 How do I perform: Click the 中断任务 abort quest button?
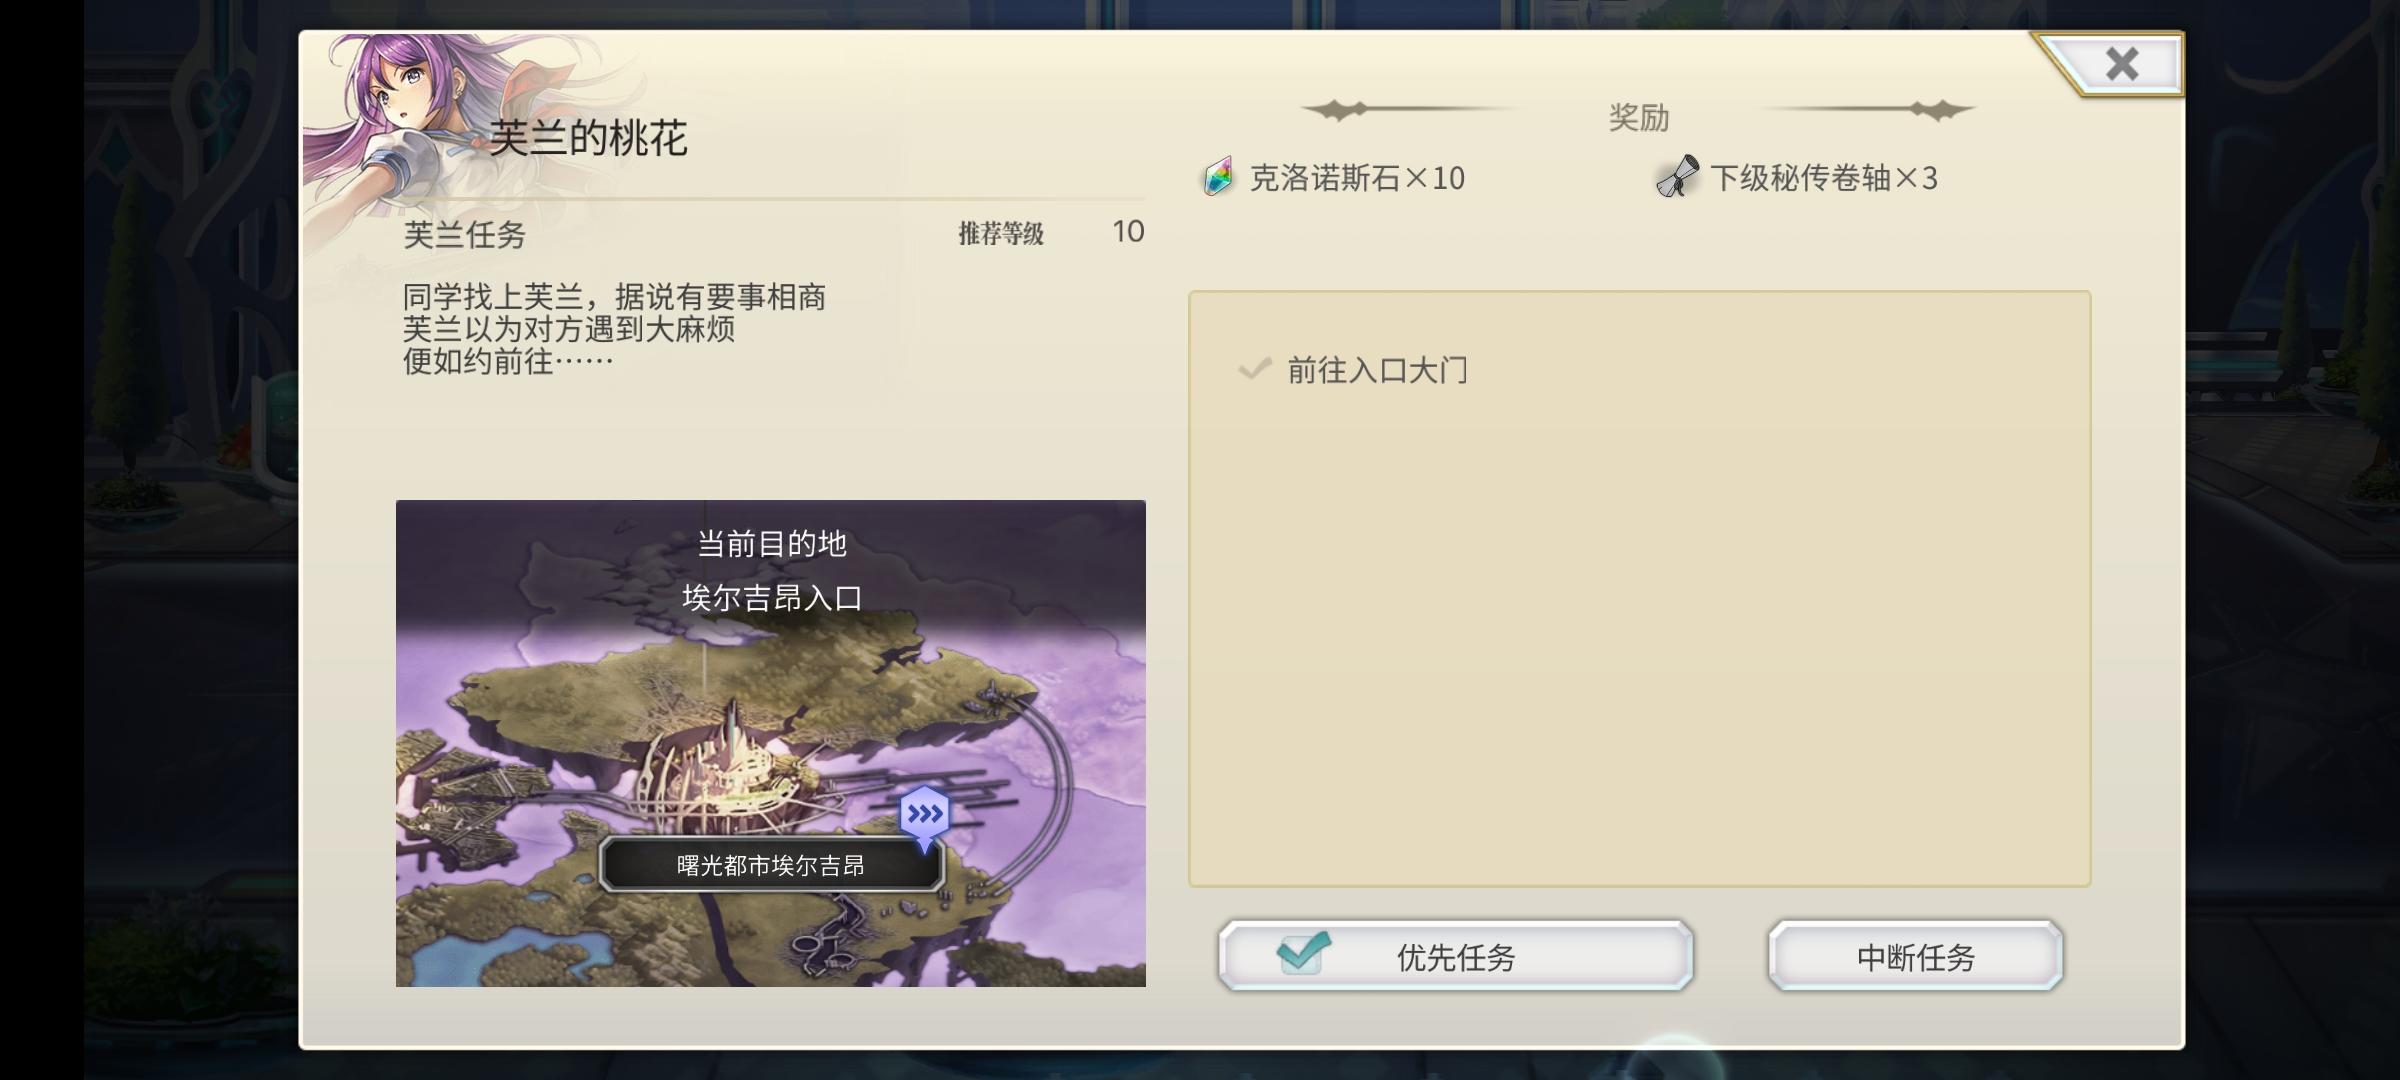pyautogui.click(x=1915, y=956)
